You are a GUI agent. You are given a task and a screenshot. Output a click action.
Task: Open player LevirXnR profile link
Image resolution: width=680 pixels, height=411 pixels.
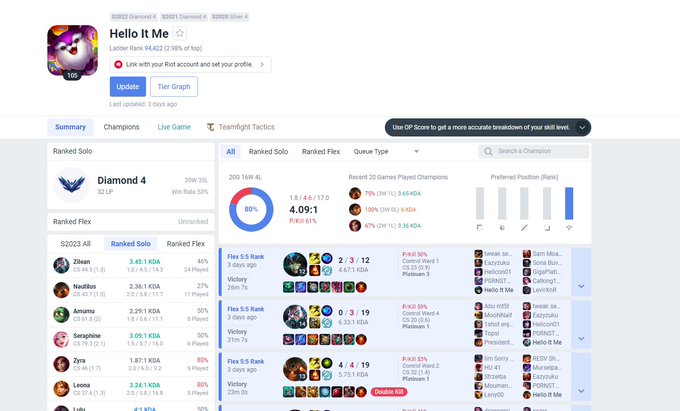click(545, 290)
